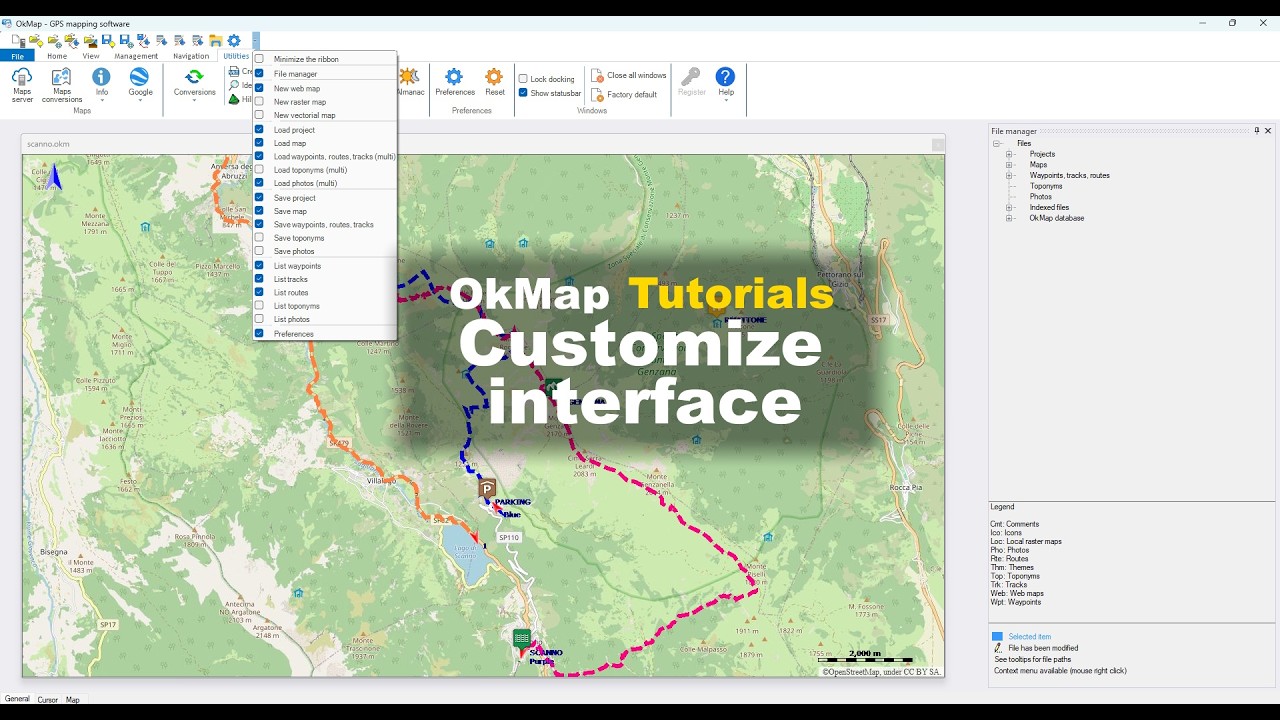Click the SCANNO waypoint icon on map
Viewport: 1280px width, 720px height.
tap(521, 638)
